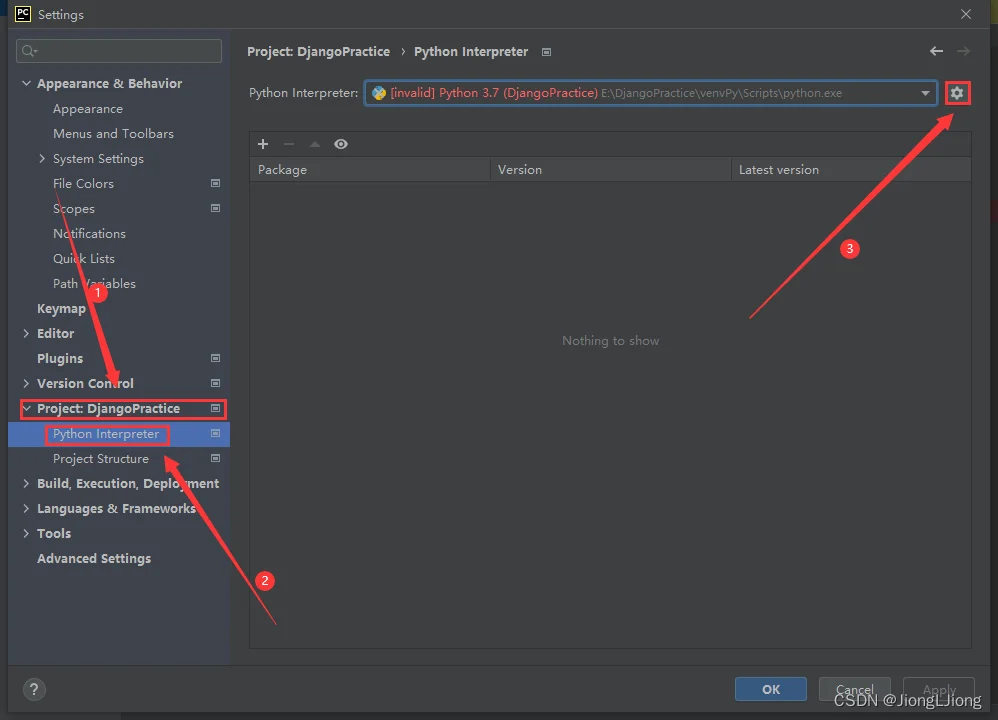Image resolution: width=998 pixels, height=720 pixels.
Task: Select Project Structure page
Action: 101,458
